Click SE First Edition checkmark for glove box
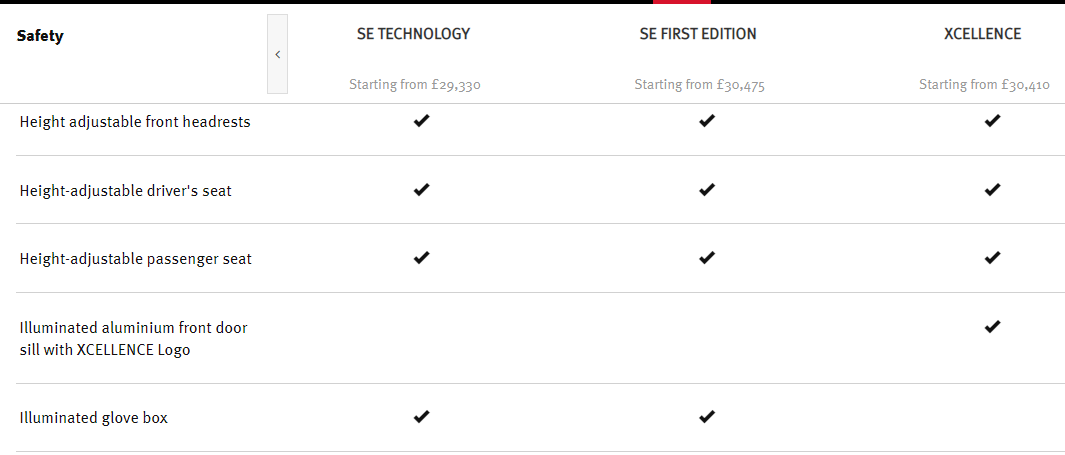The width and height of the screenshot is (1065, 455). tap(707, 416)
